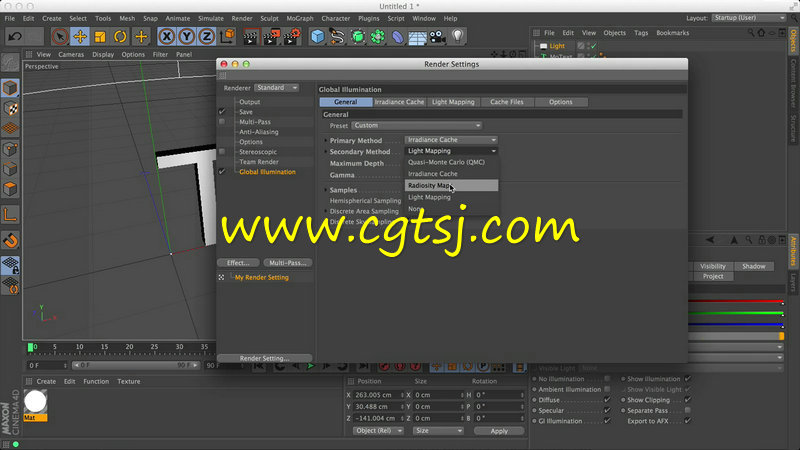Image resolution: width=800 pixels, height=450 pixels.
Task: Expand the Samples section triangle
Action: coord(326,190)
